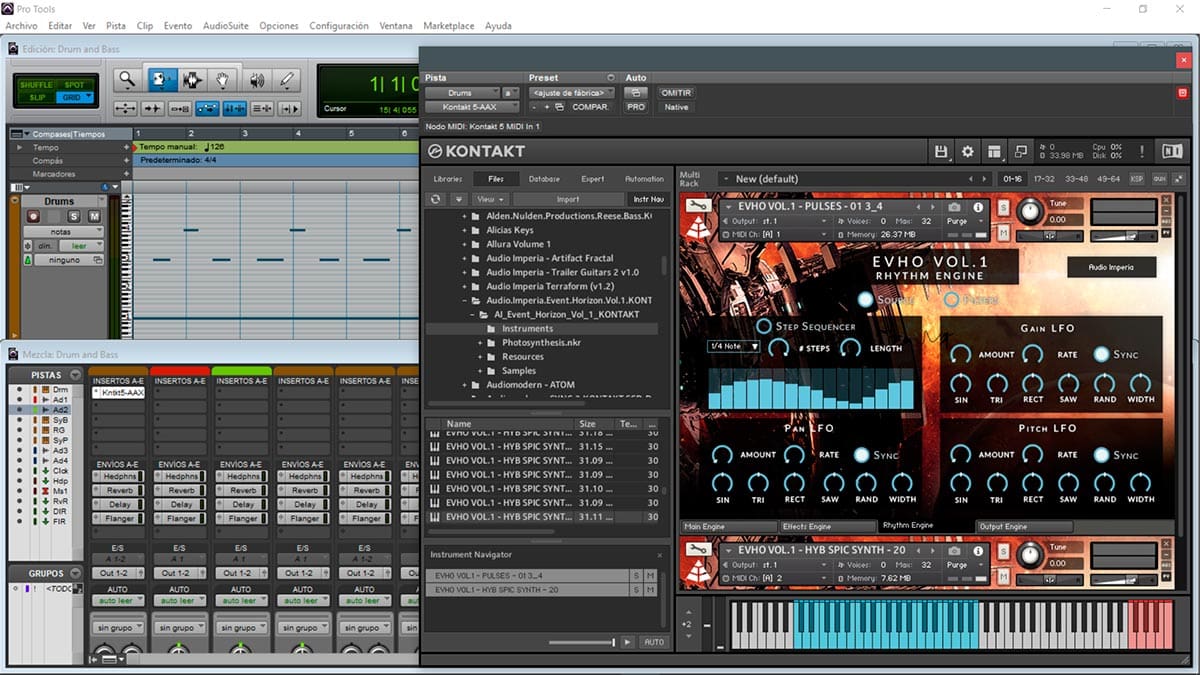The height and width of the screenshot is (675, 1200).
Task: Open Kontakt options gear icon
Action: pos(968,151)
